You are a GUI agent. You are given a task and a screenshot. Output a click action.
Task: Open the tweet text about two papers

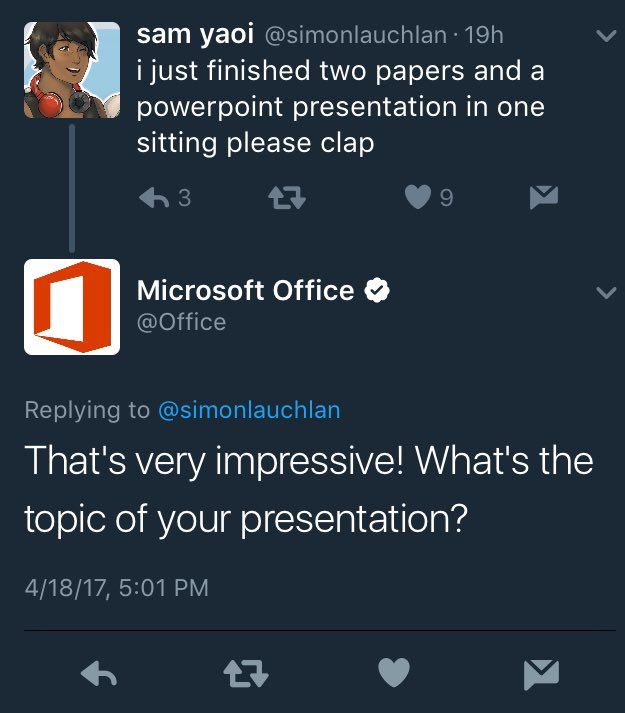[x=341, y=107]
